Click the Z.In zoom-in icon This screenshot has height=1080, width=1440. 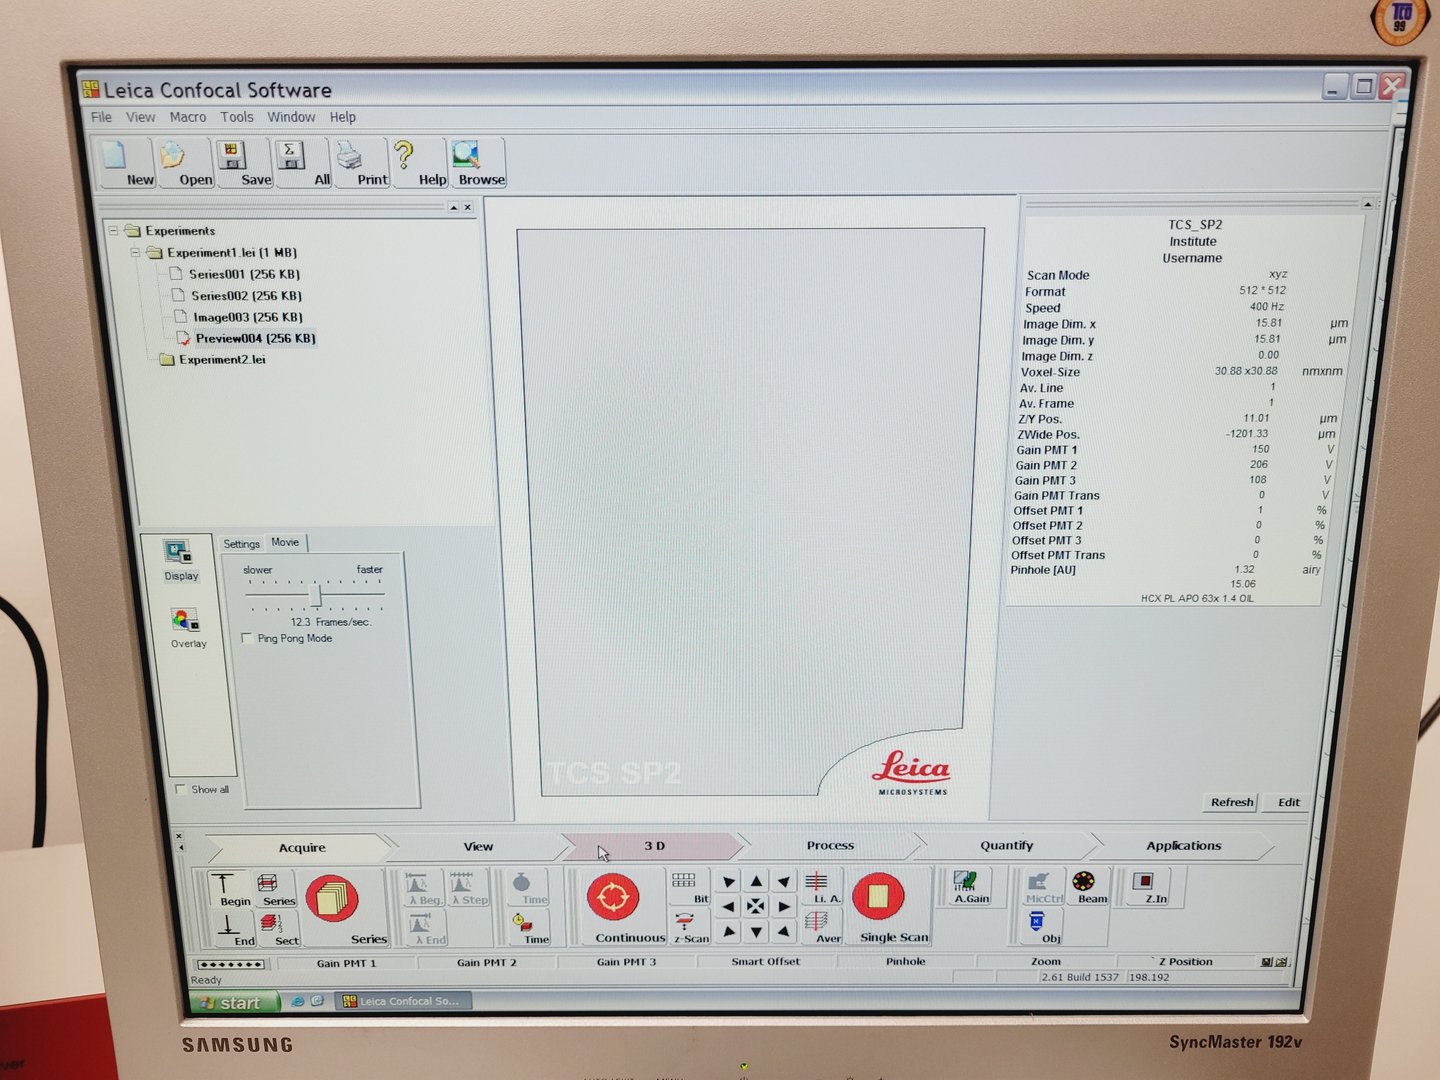tap(1144, 884)
